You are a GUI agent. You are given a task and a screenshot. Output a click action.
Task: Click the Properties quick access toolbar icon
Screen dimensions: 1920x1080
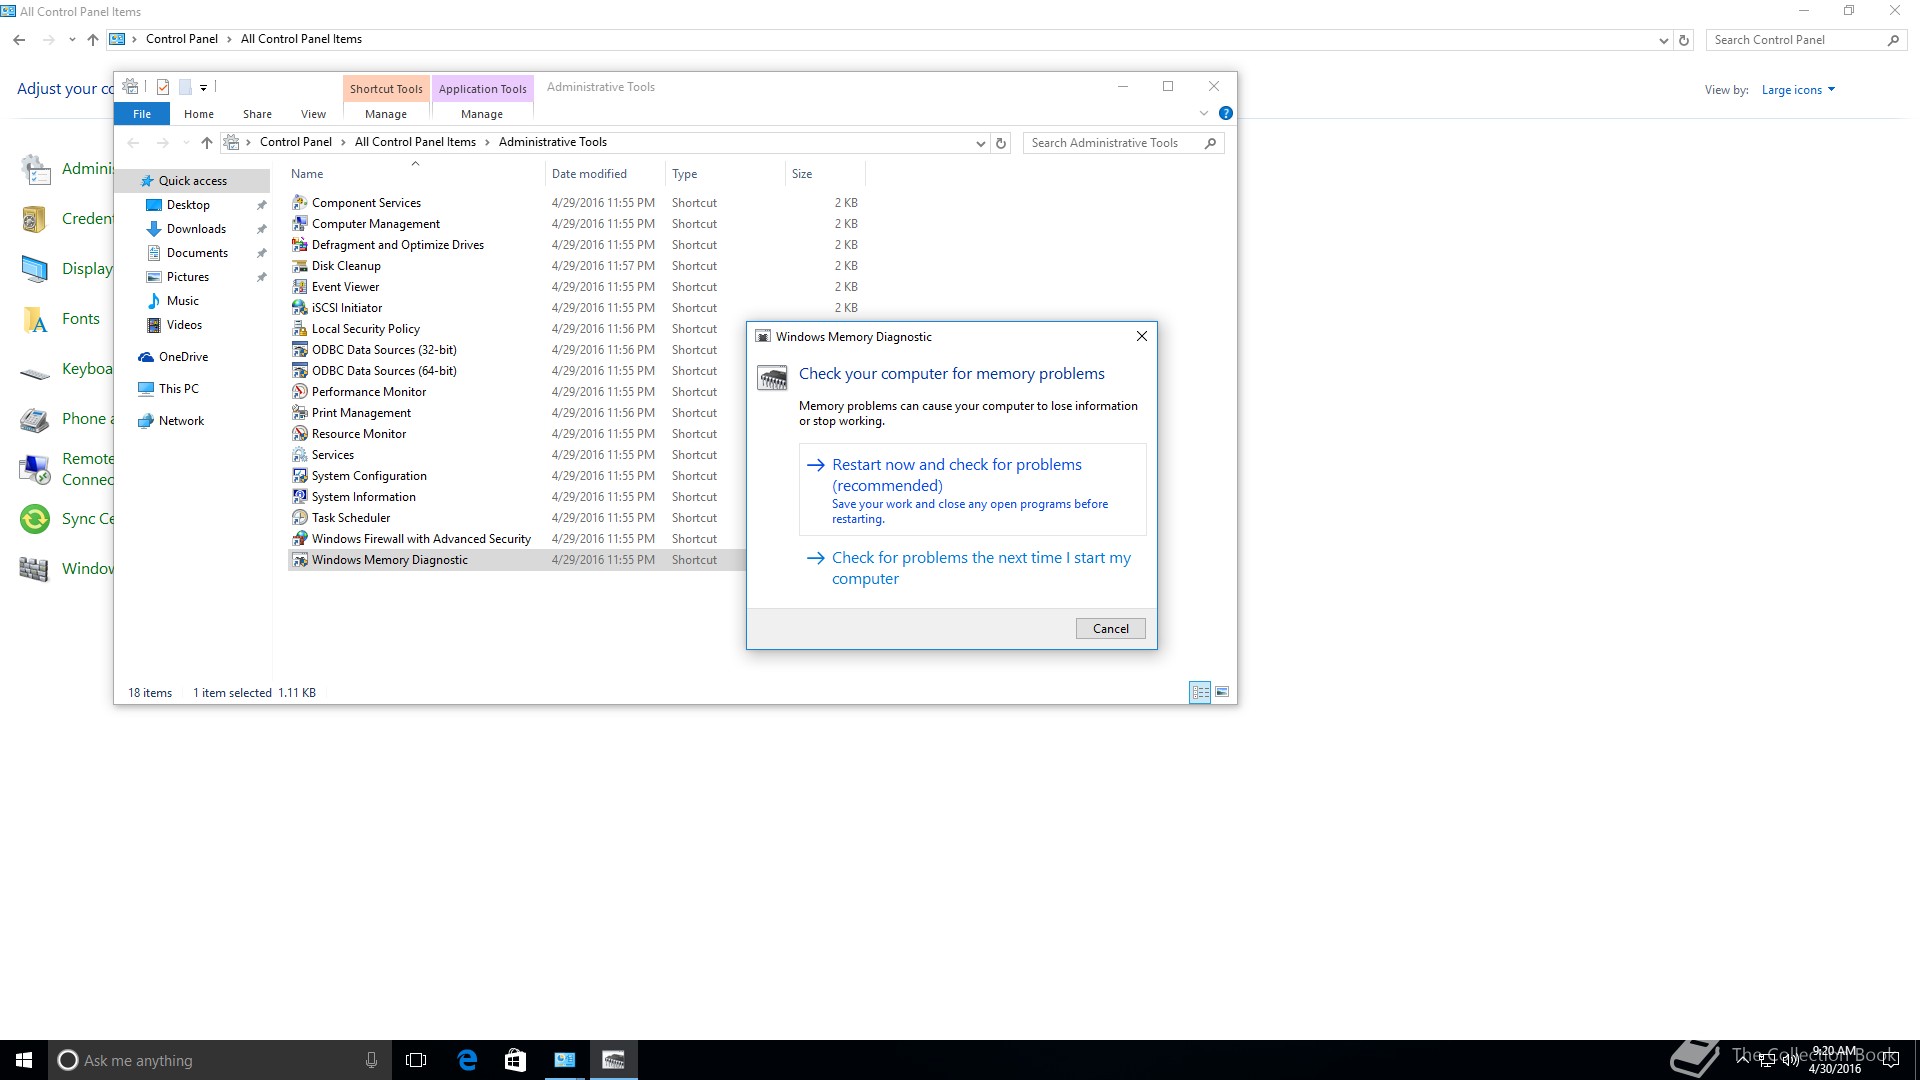click(x=163, y=87)
